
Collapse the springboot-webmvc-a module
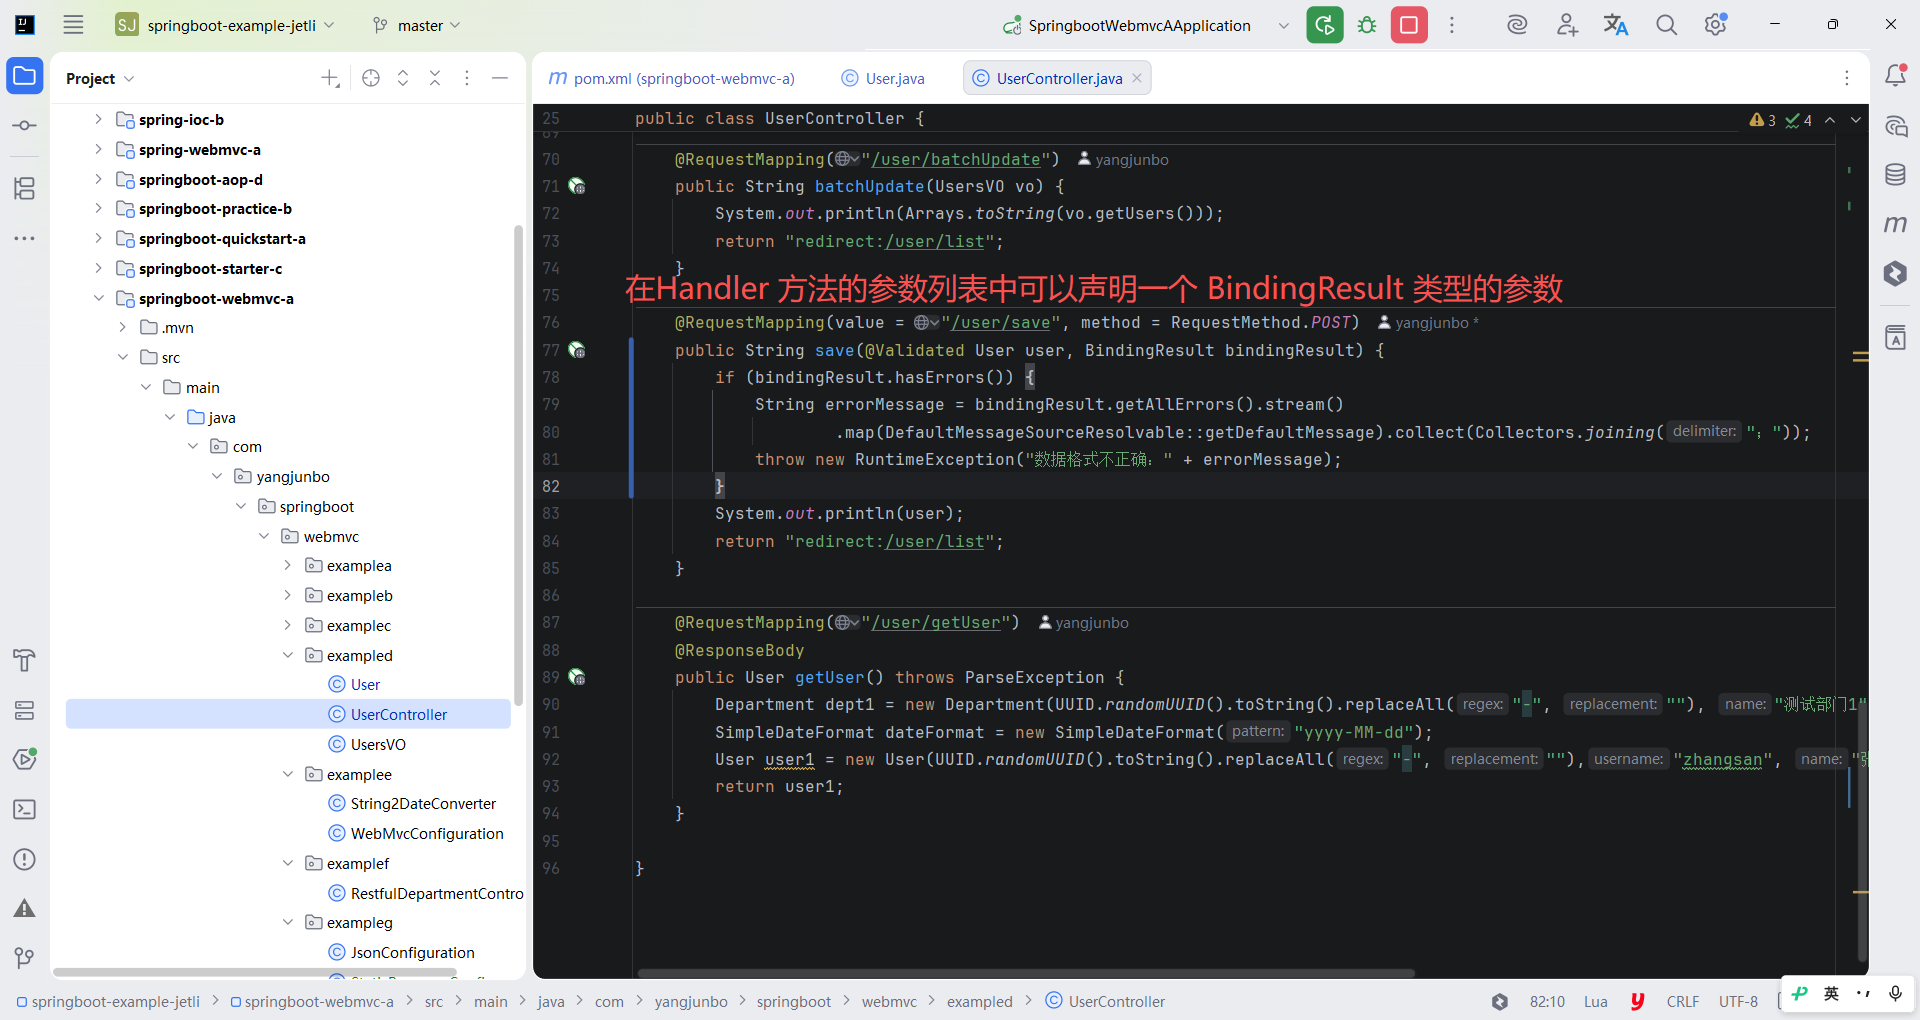click(x=98, y=298)
